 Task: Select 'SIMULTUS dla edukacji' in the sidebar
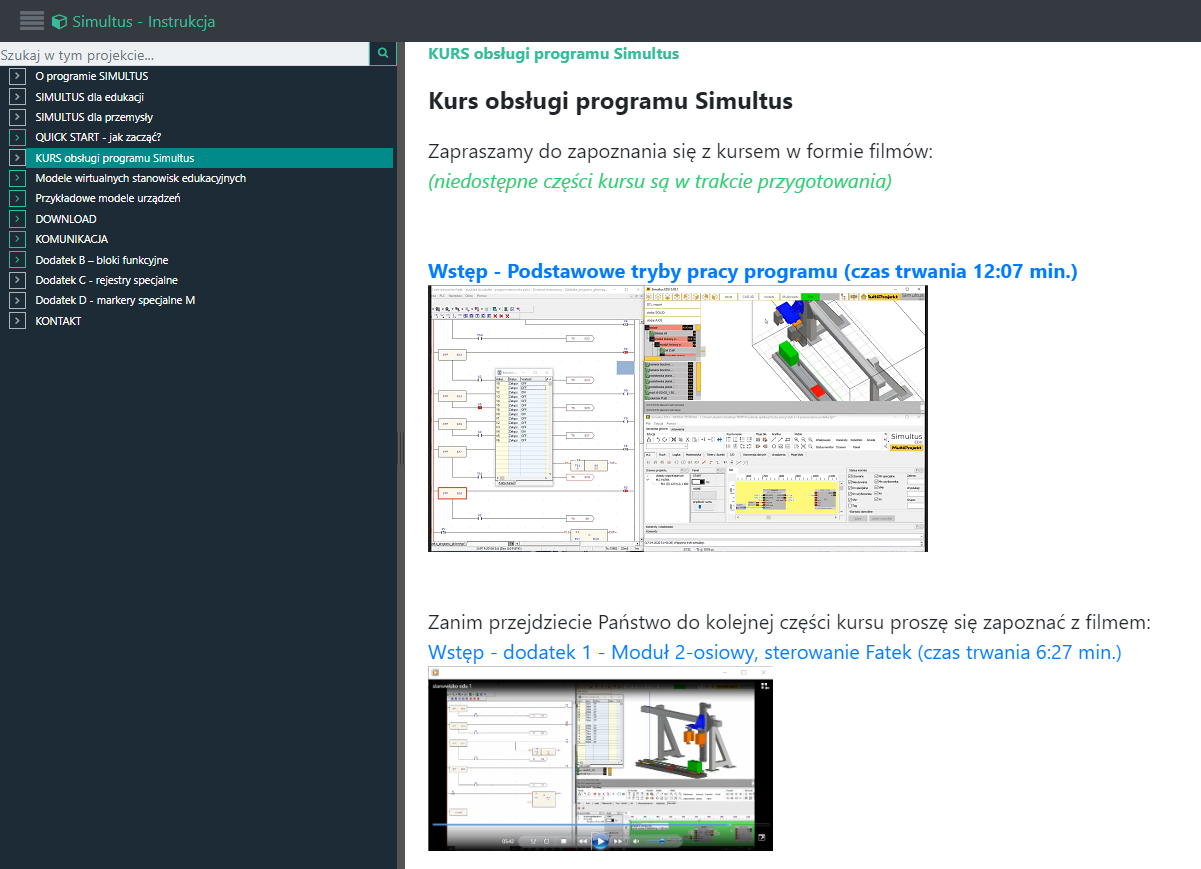(90, 97)
